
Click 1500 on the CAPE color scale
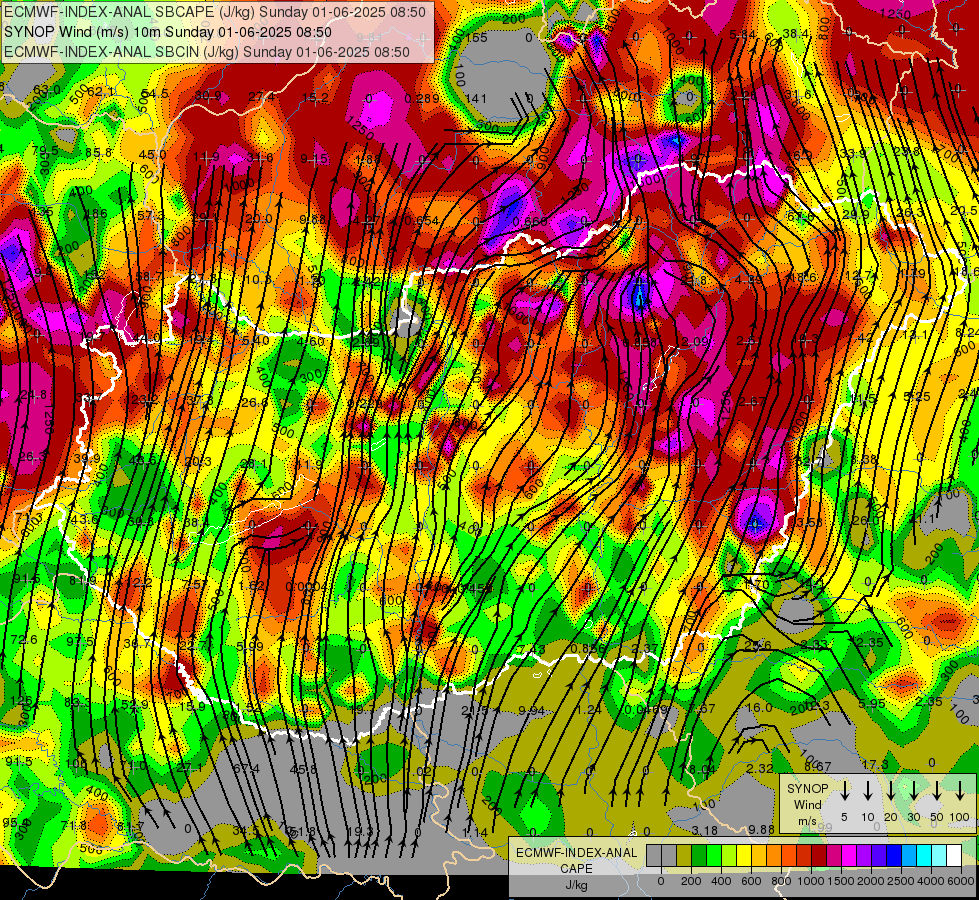pyautogui.click(x=841, y=881)
